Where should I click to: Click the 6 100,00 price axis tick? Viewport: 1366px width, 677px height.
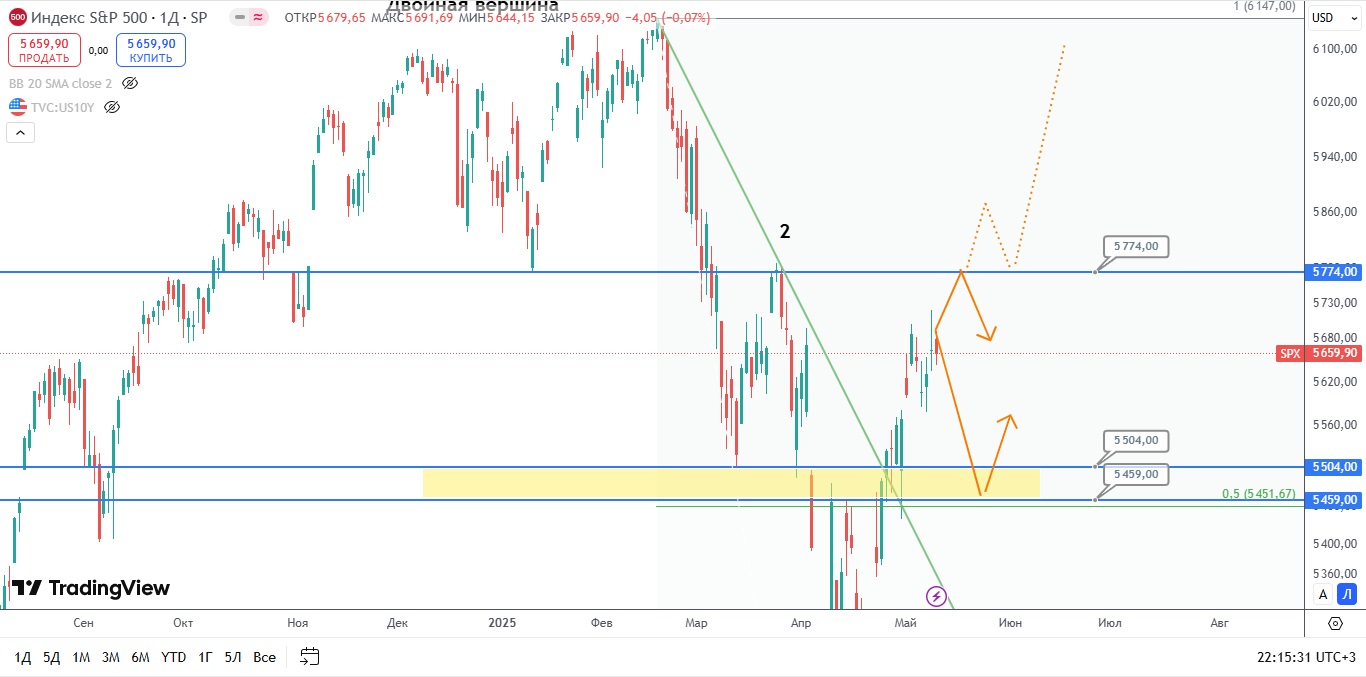[x=1333, y=49]
